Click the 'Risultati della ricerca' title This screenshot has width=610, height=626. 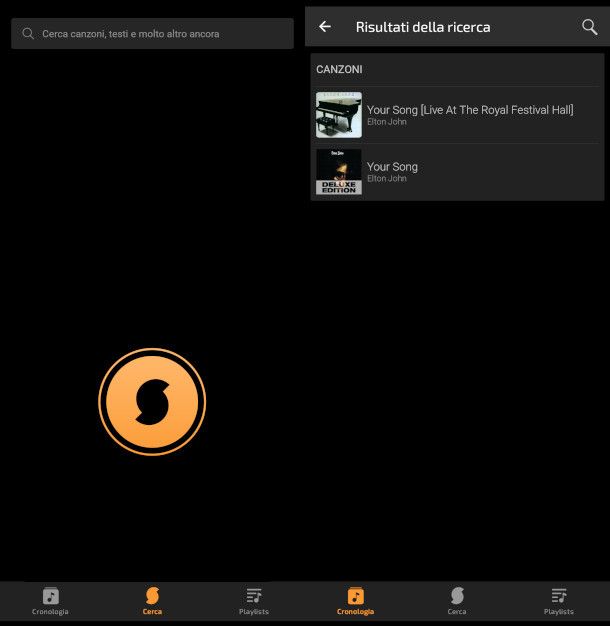pos(423,27)
